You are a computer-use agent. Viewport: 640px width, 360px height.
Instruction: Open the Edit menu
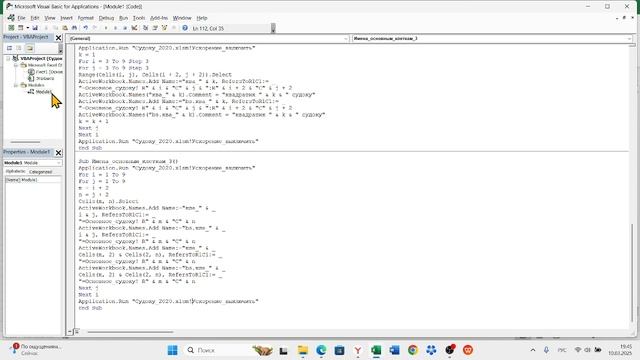pyautogui.click(x=35, y=18)
